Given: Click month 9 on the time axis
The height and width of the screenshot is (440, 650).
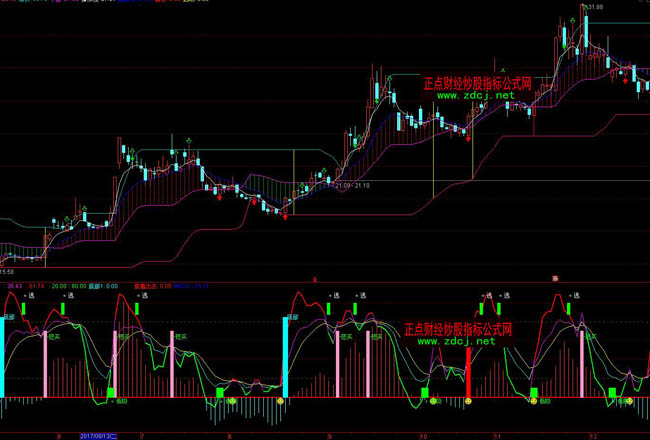Looking at the screenshot, I should pyautogui.click(x=329, y=436).
